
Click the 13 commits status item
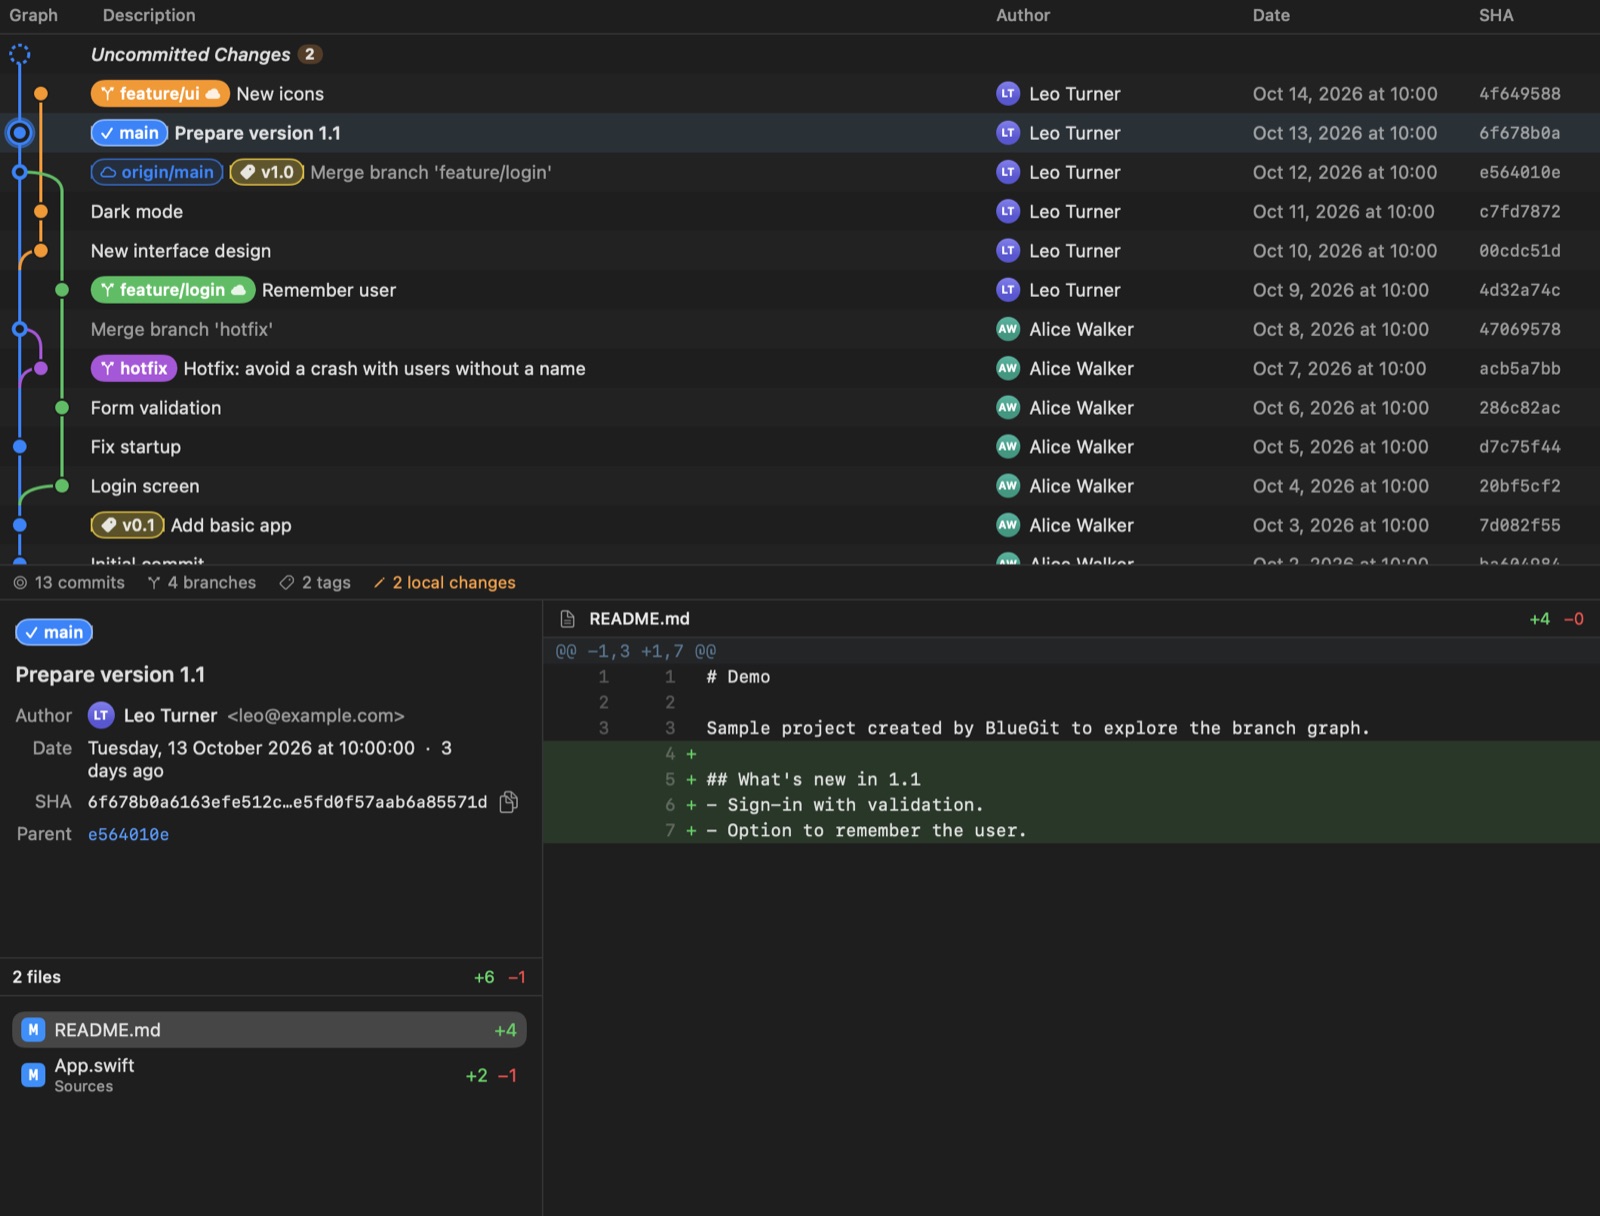[x=69, y=583]
